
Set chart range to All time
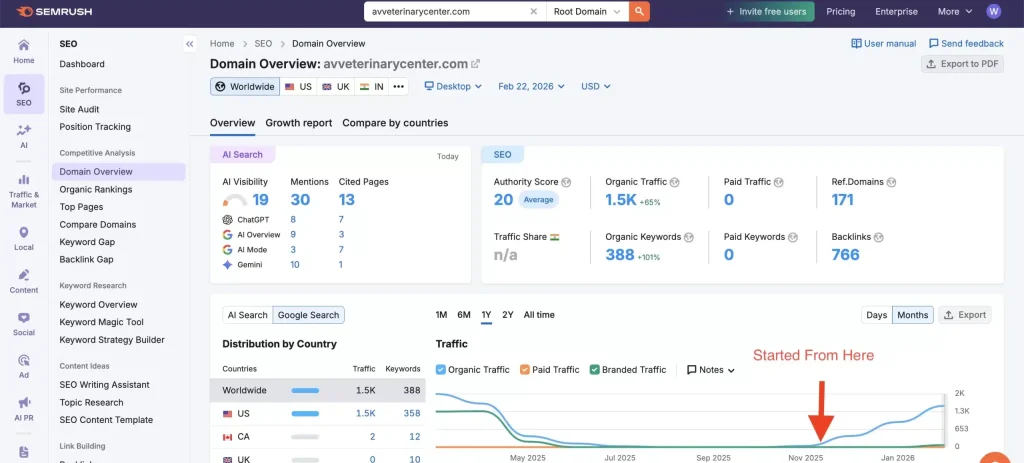click(539, 315)
